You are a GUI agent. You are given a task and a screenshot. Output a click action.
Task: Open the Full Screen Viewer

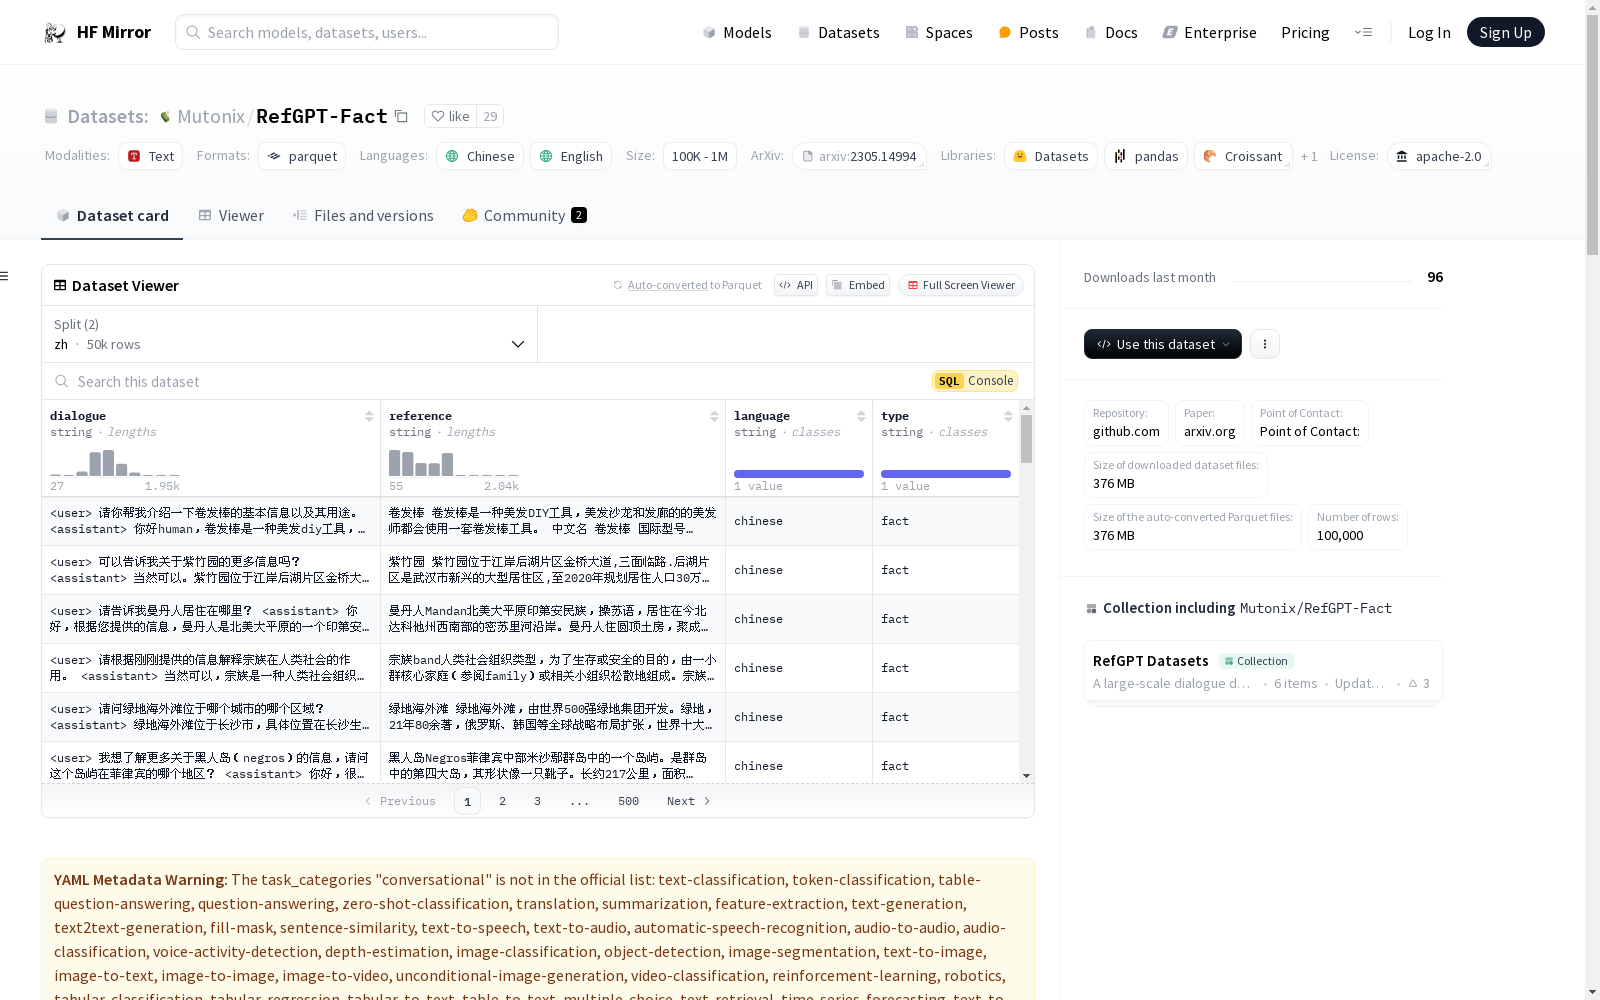[x=961, y=285]
